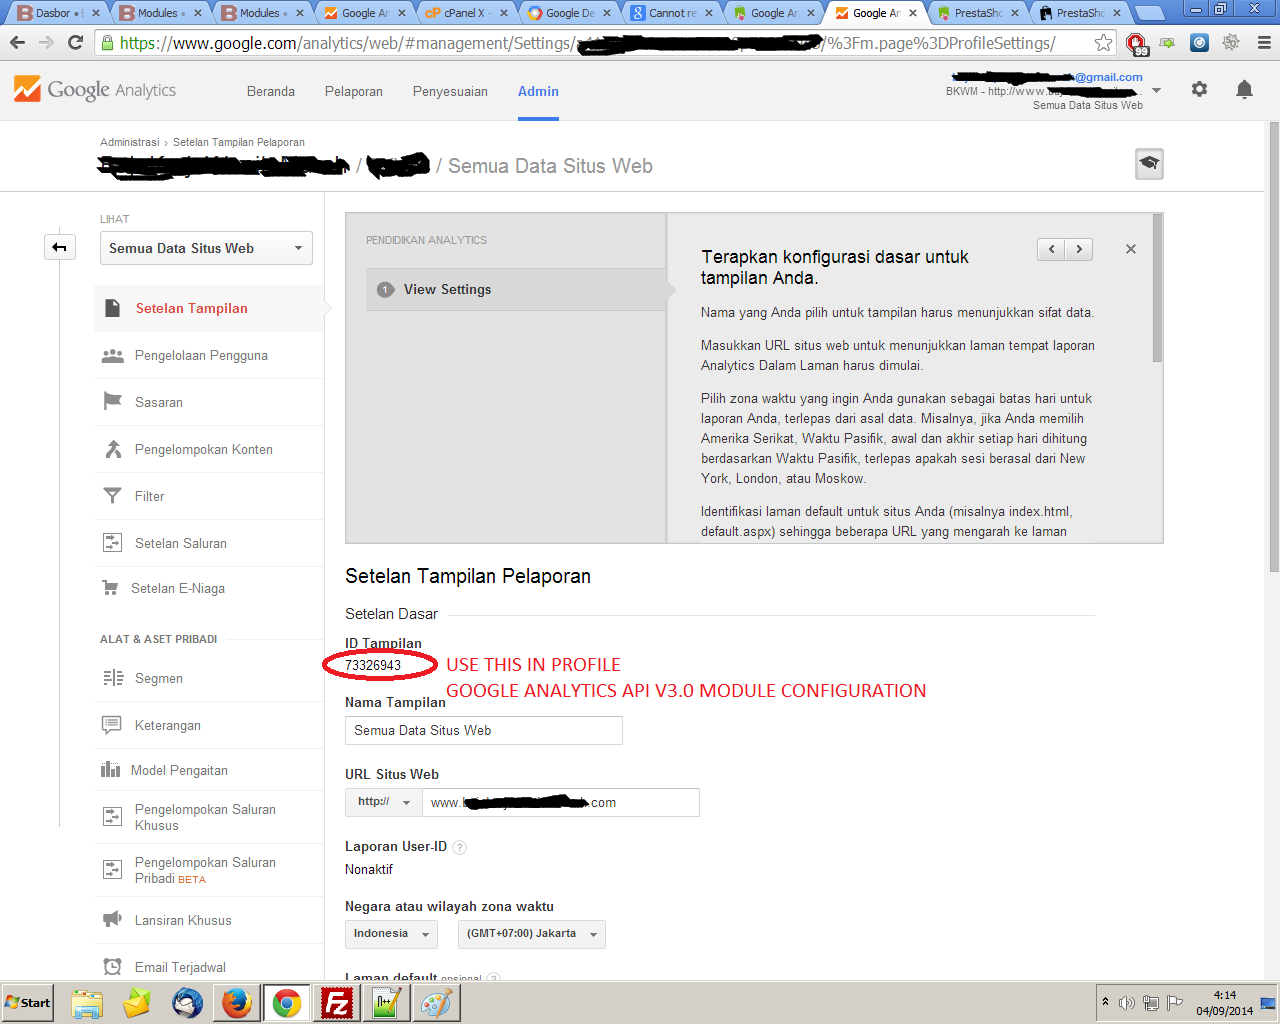Click the Segmen icon
The width and height of the screenshot is (1280, 1024).
113,678
